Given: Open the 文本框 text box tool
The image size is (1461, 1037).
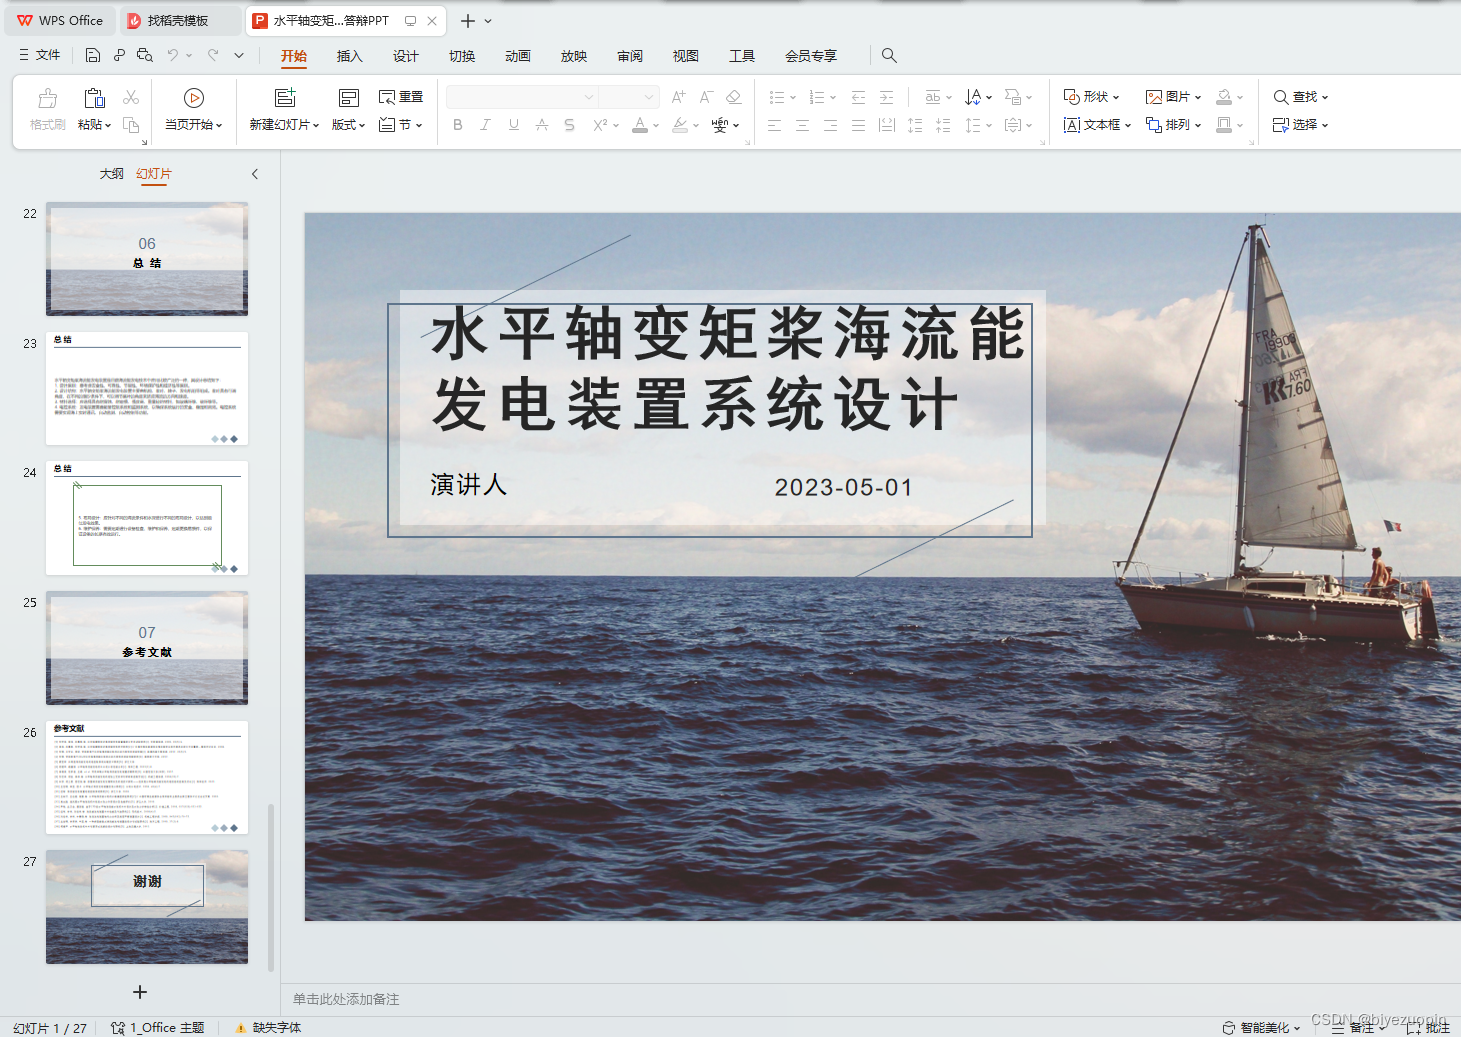Looking at the screenshot, I should (1095, 124).
